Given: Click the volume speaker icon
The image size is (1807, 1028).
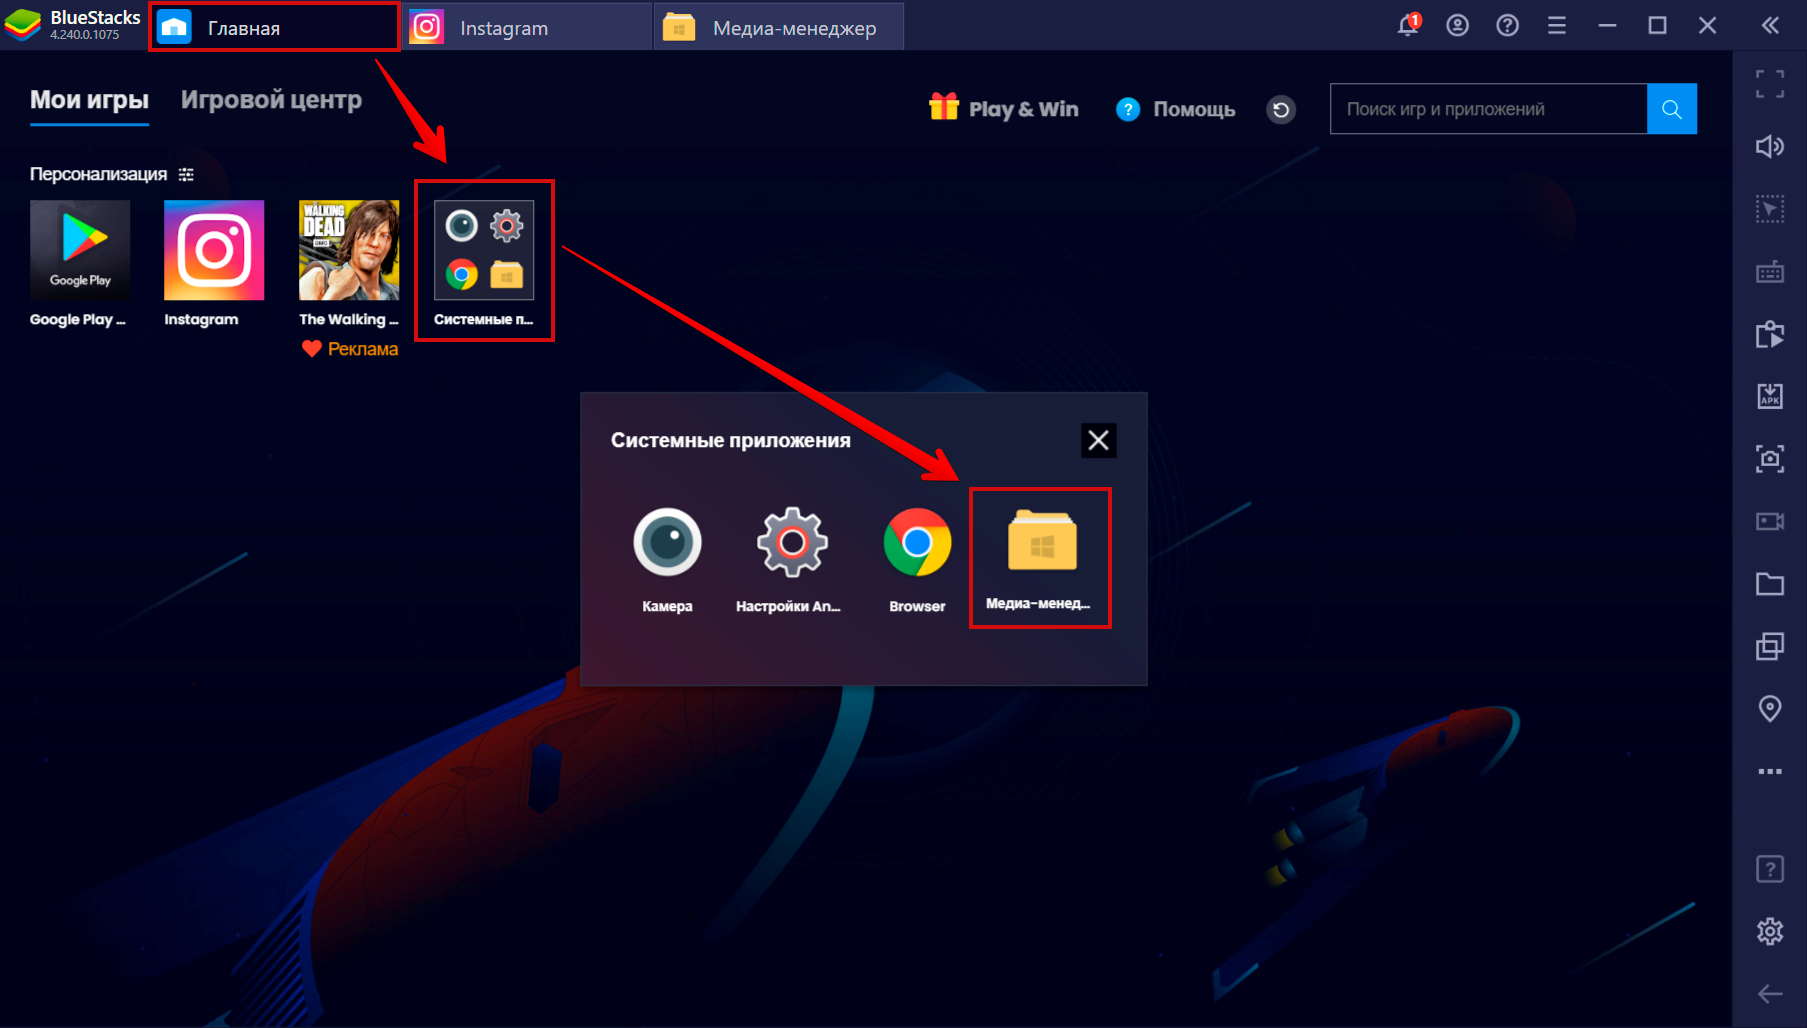Looking at the screenshot, I should click(1770, 146).
